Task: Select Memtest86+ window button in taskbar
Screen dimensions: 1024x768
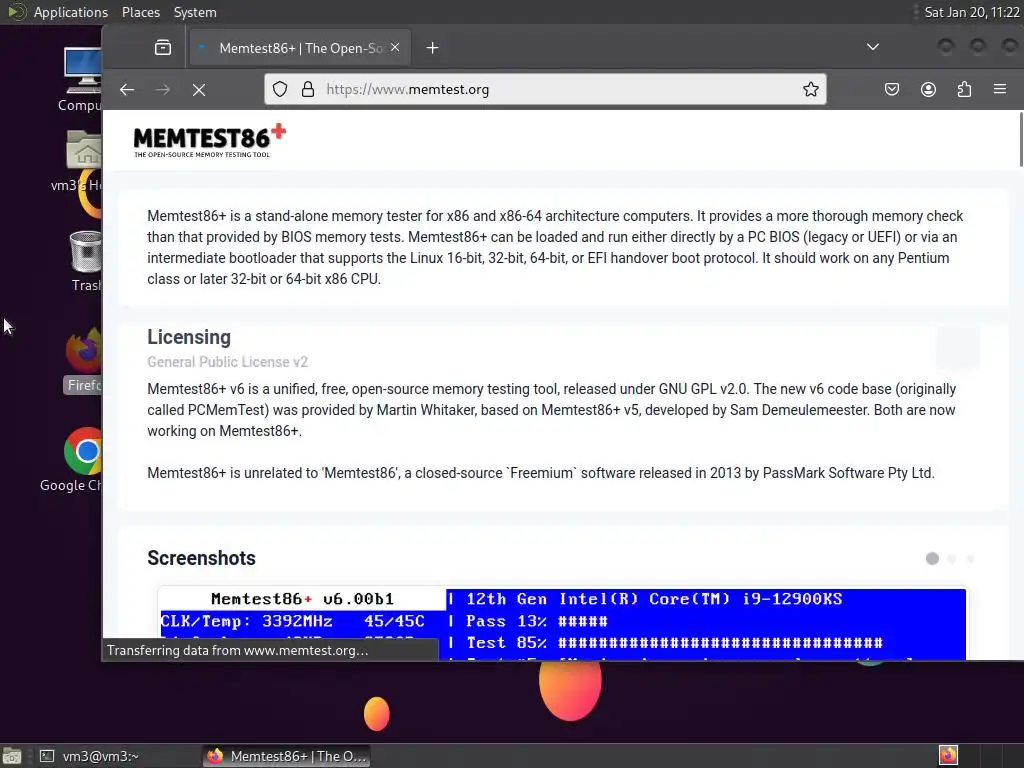Action: pos(287,756)
